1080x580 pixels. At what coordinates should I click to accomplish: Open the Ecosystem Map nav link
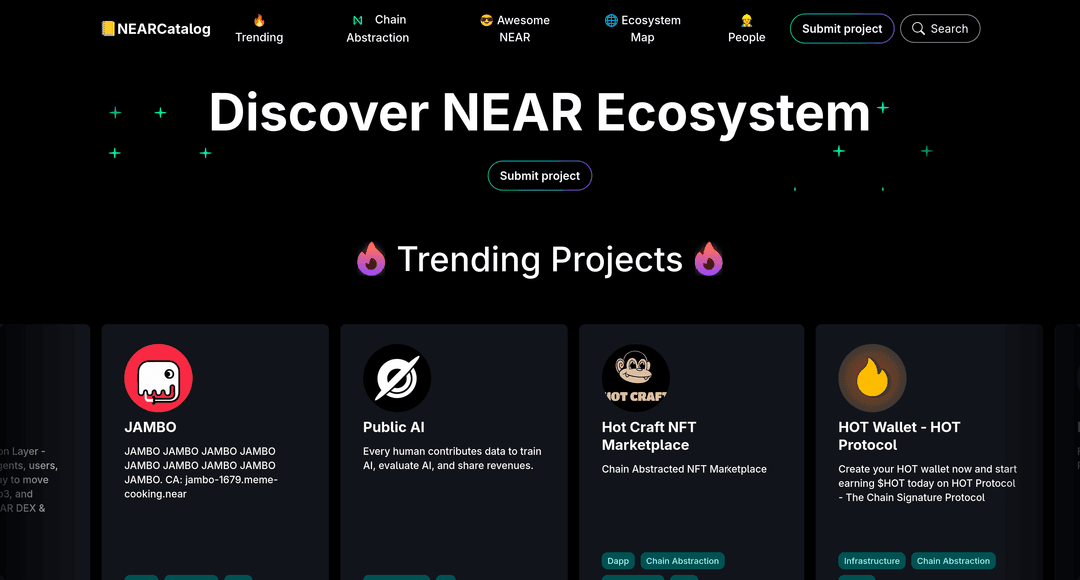click(643, 28)
